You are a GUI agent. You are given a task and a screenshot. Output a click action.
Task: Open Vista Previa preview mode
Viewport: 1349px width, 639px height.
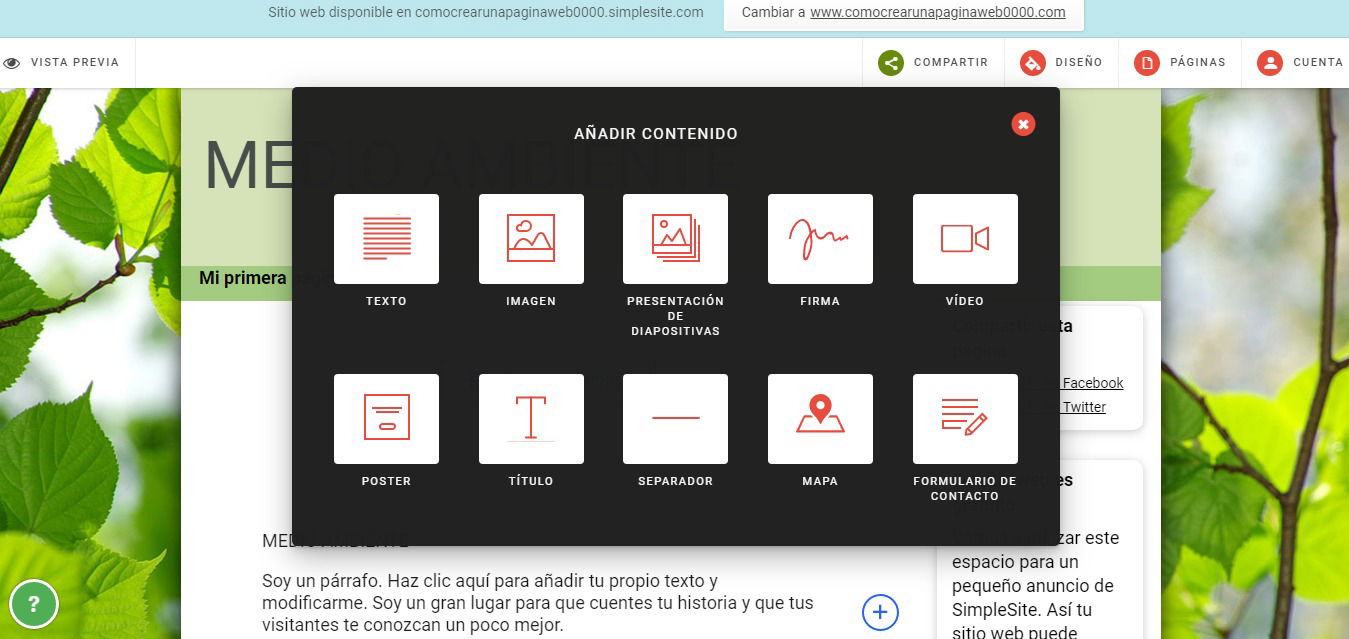61,62
